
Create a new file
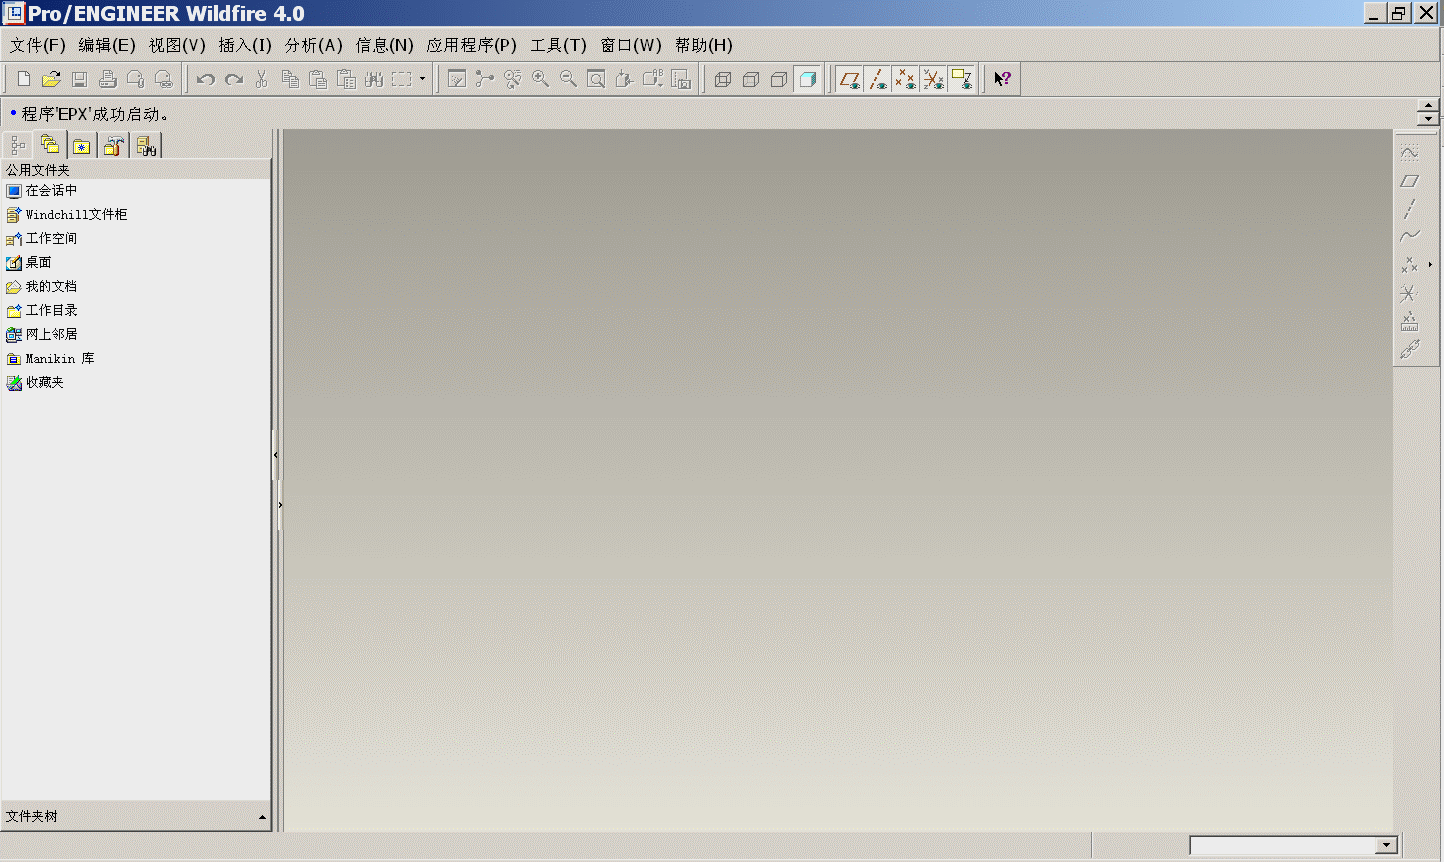point(22,78)
